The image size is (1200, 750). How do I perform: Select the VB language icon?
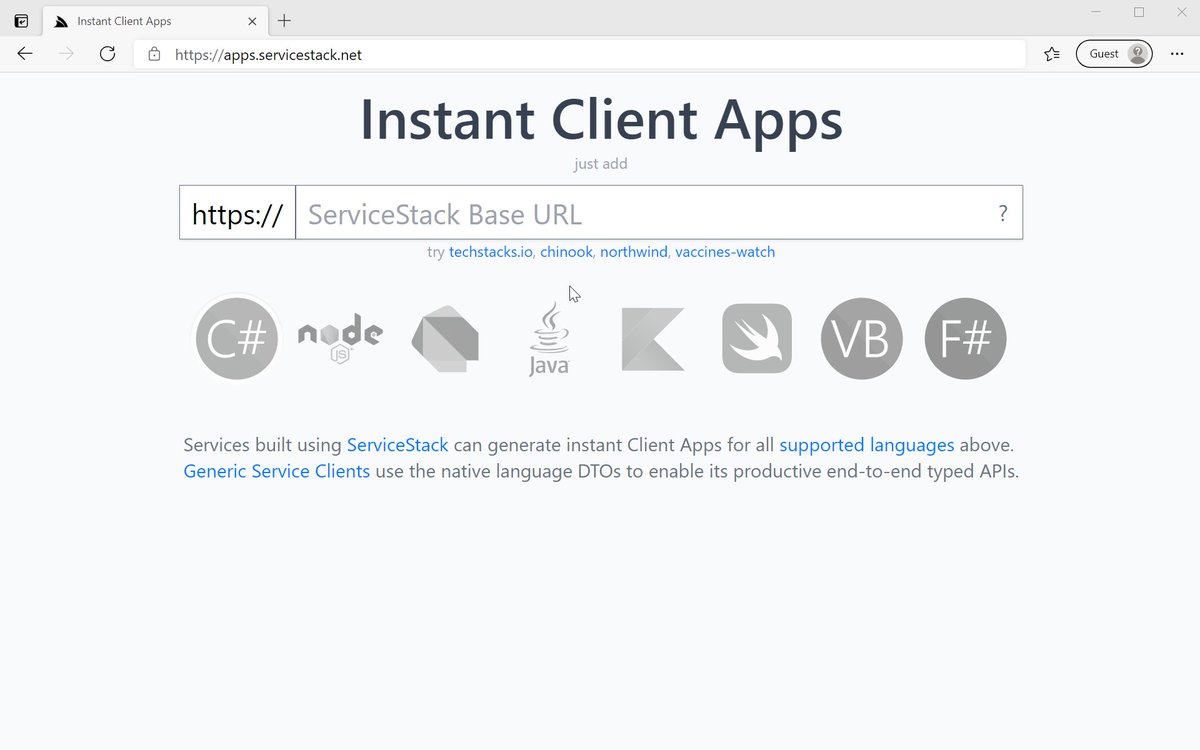(861, 338)
